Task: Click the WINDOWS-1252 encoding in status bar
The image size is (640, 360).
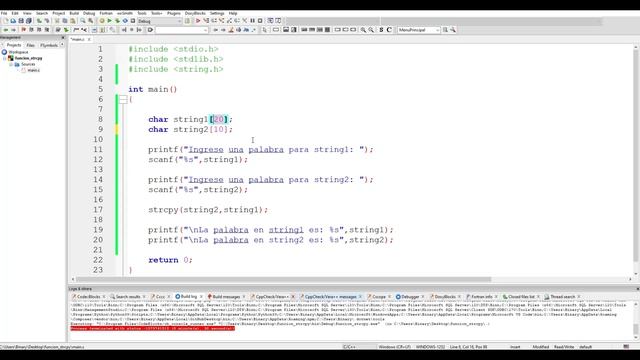Action: pyautogui.click(x=430, y=347)
